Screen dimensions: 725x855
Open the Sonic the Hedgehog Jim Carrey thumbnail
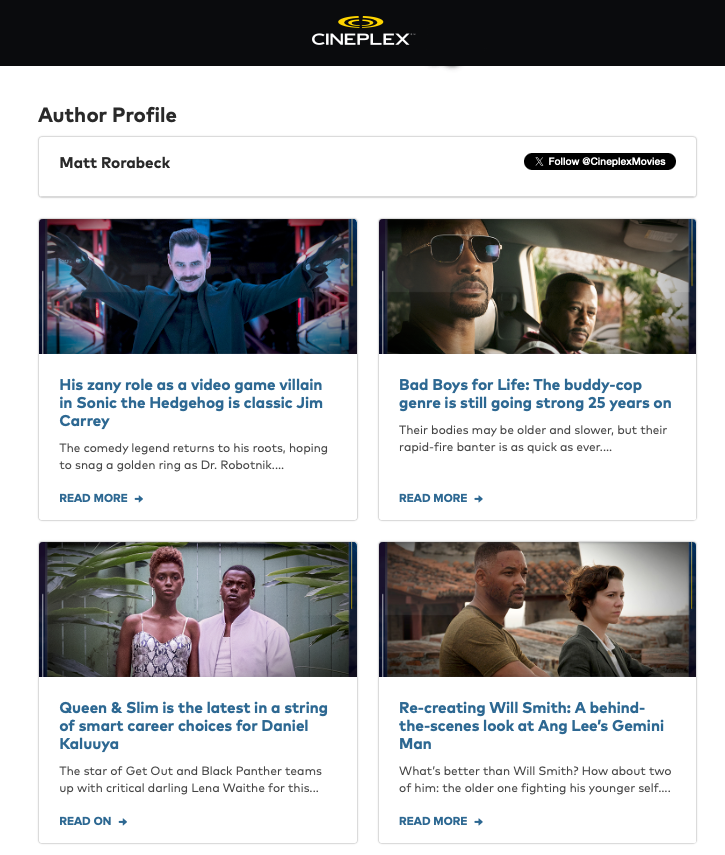198,286
